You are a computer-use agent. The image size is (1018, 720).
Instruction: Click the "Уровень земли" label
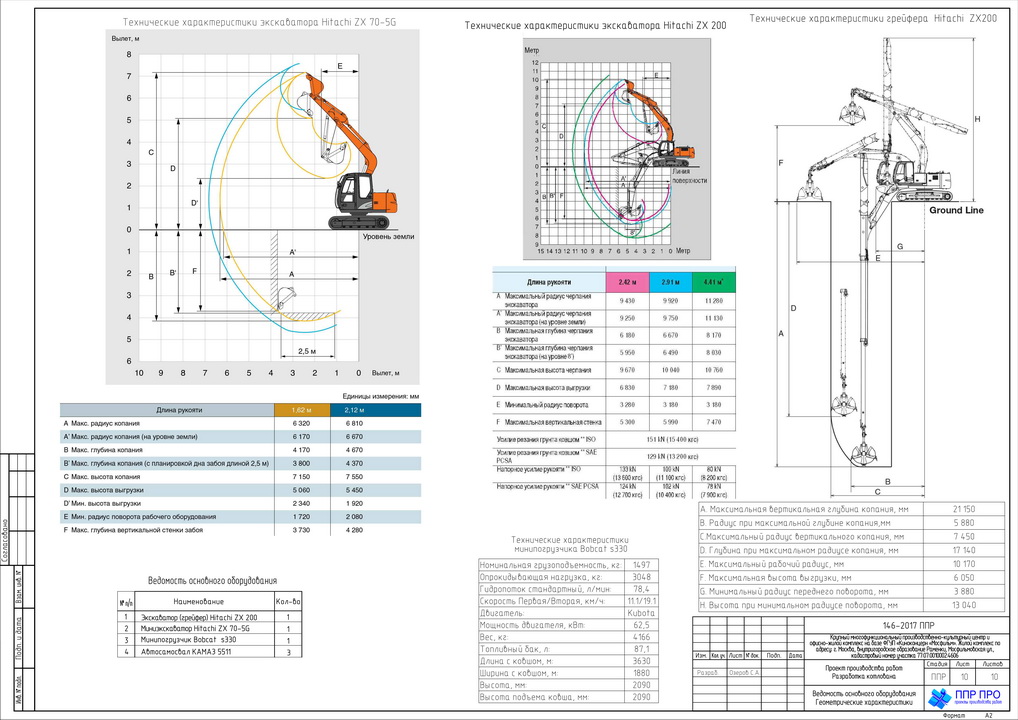(388, 237)
